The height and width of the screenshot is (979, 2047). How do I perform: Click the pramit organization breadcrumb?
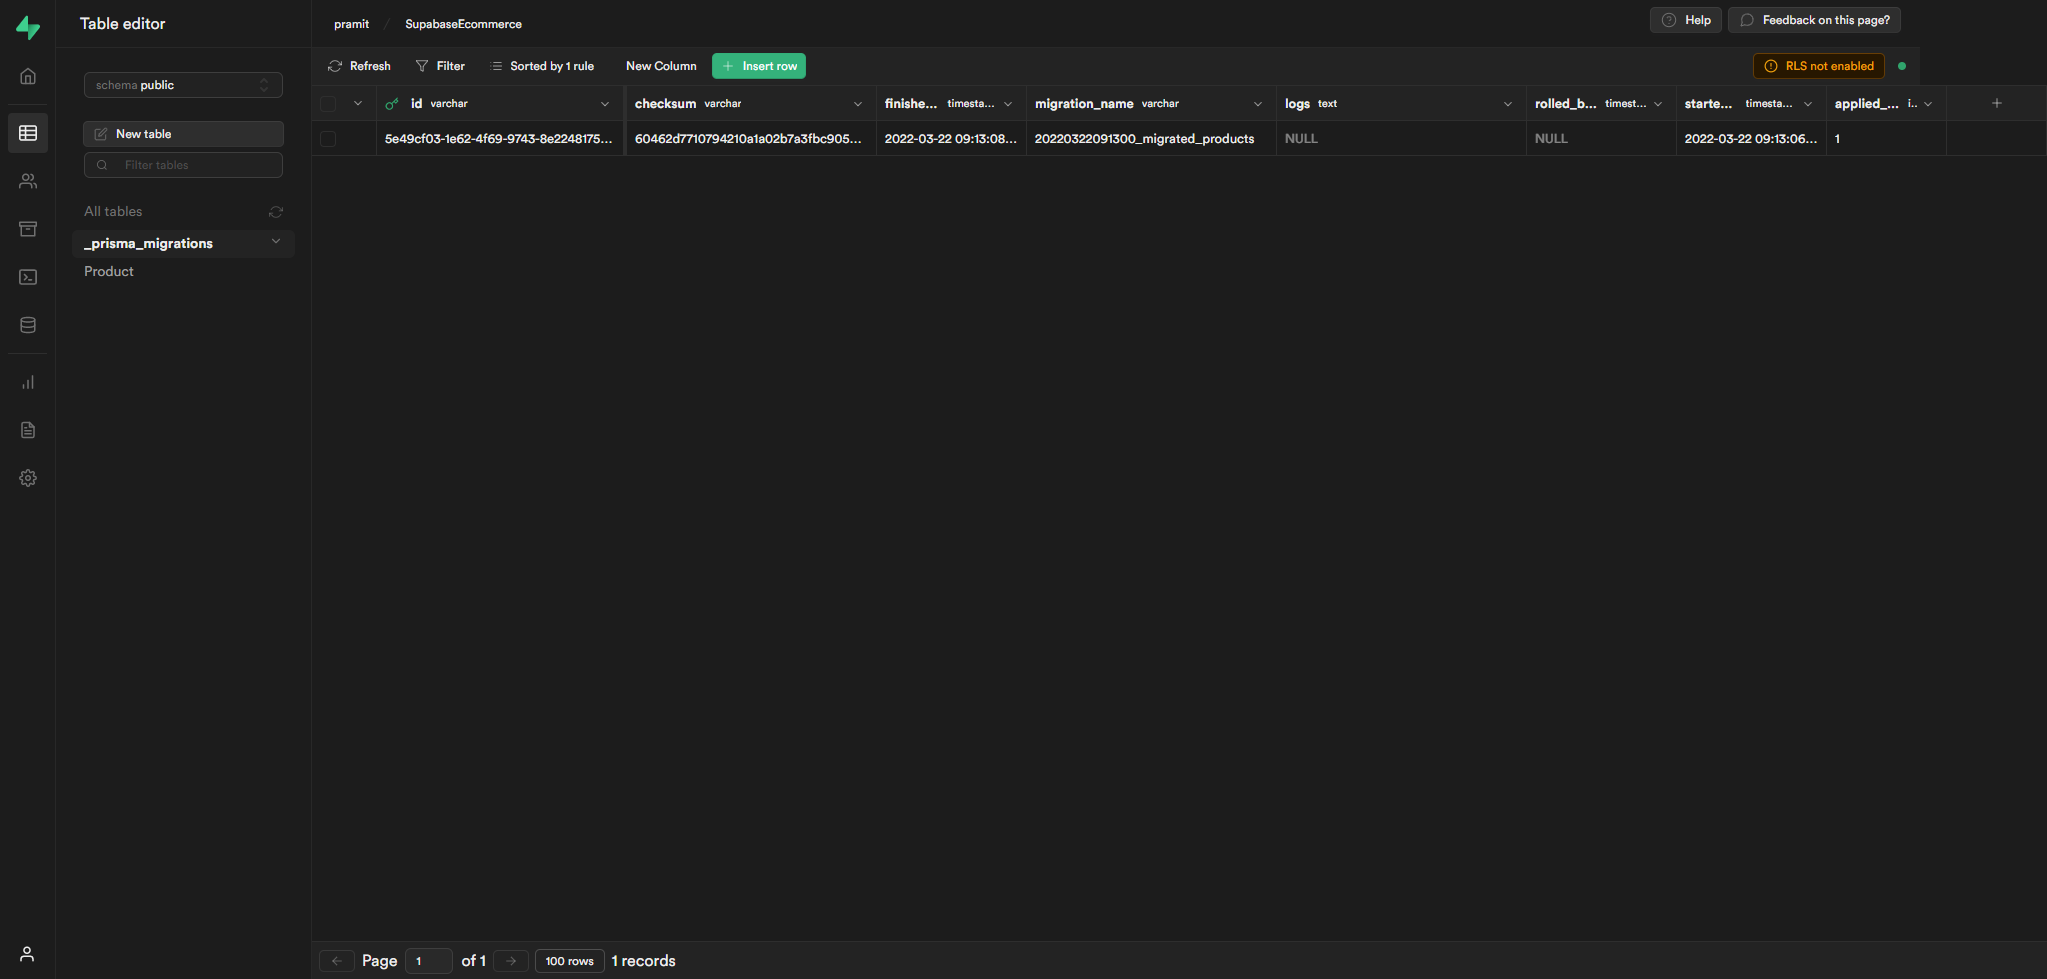351,24
